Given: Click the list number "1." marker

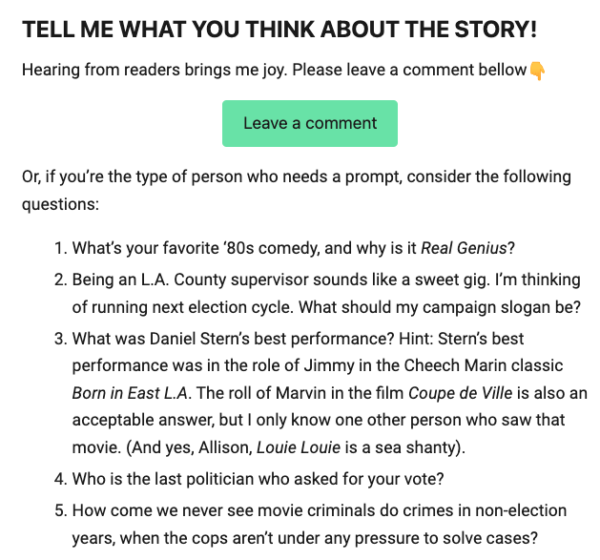Looking at the screenshot, I should [59, 248].
